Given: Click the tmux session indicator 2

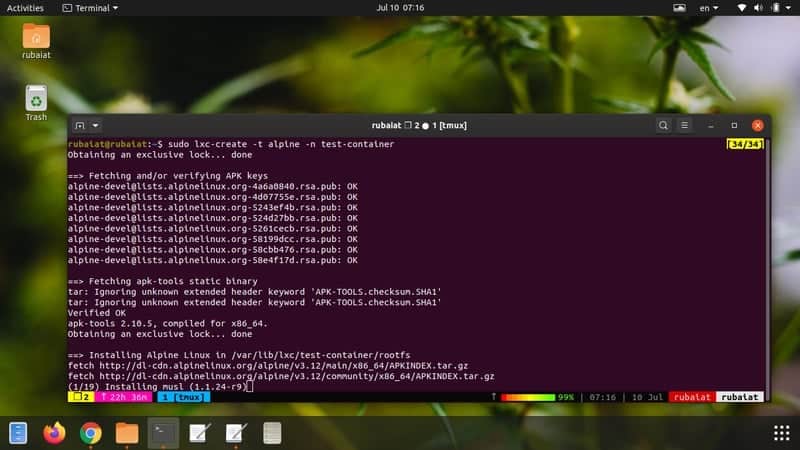Looking at the screenshot, I should click(81, 397).
